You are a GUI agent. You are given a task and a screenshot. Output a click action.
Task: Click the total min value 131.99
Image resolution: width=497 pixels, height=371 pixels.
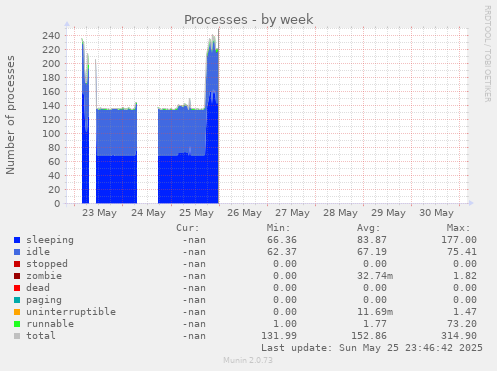pyautogui.click(x=279, y=336)
